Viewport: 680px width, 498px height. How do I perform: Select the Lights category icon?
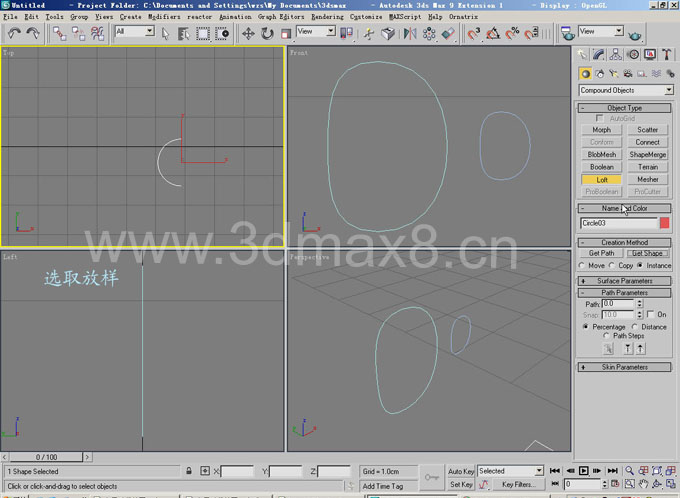[614, 74]
